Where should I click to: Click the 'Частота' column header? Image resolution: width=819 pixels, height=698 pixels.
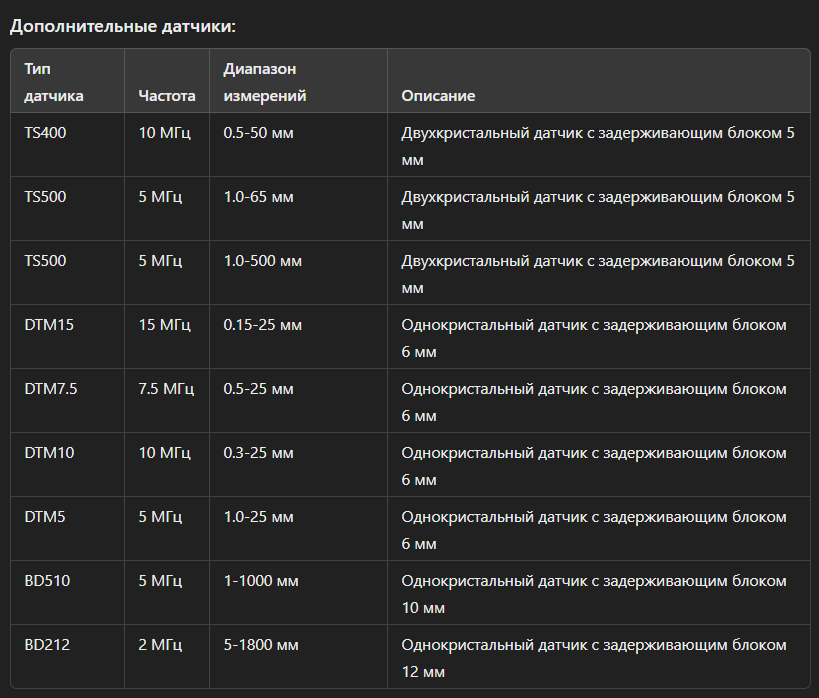pos(167,96)
